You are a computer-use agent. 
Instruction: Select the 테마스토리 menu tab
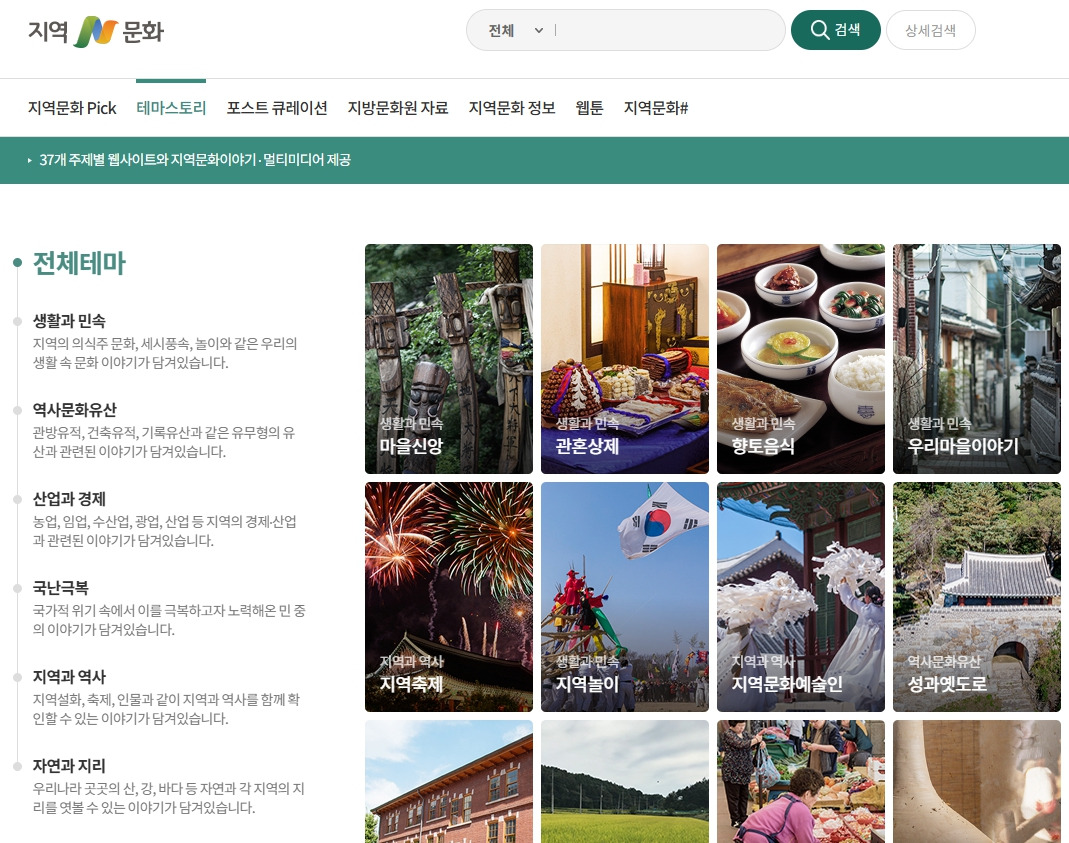tap(171, 108)
